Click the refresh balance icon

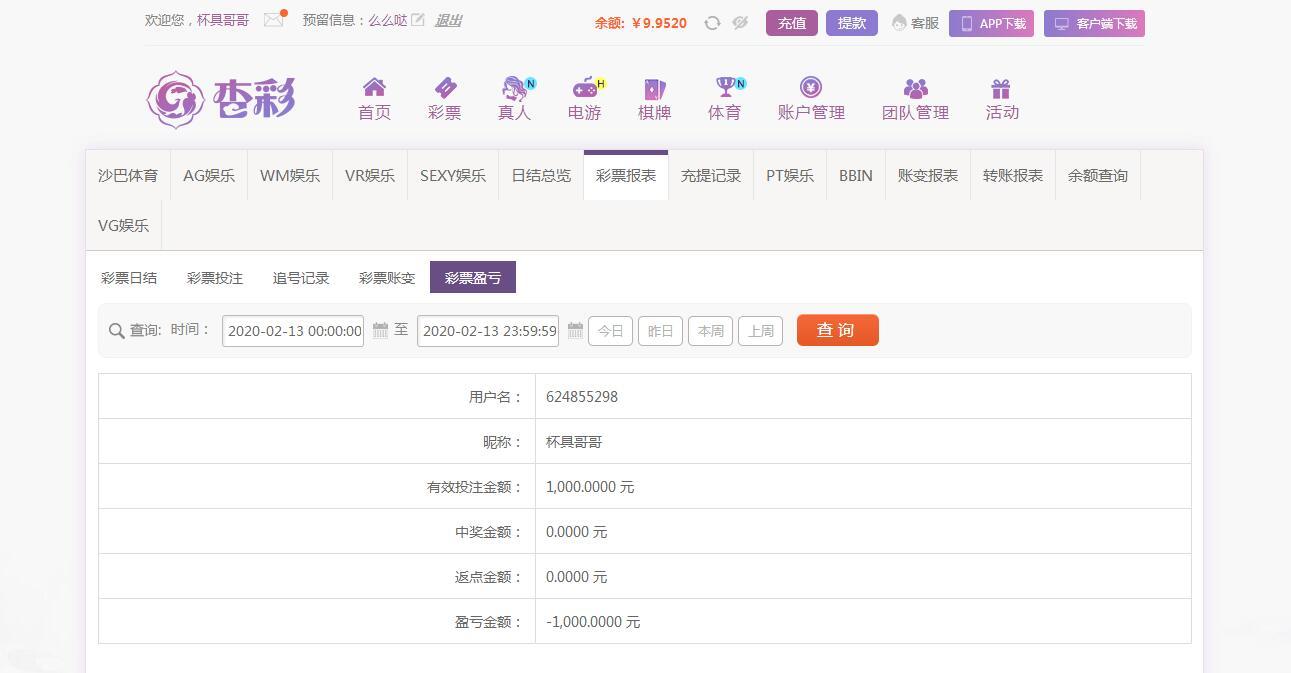[712, 23]
